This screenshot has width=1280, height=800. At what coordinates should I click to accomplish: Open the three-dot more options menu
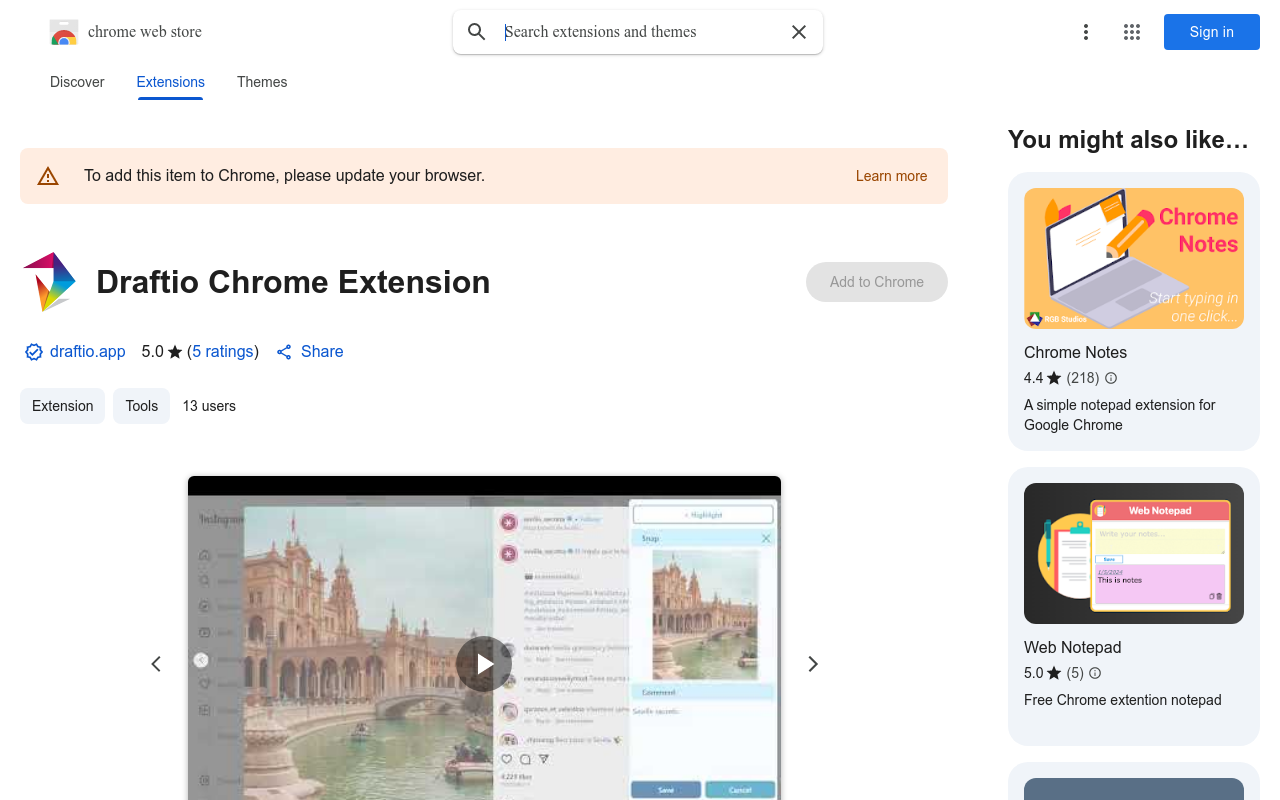(1086, 32)
